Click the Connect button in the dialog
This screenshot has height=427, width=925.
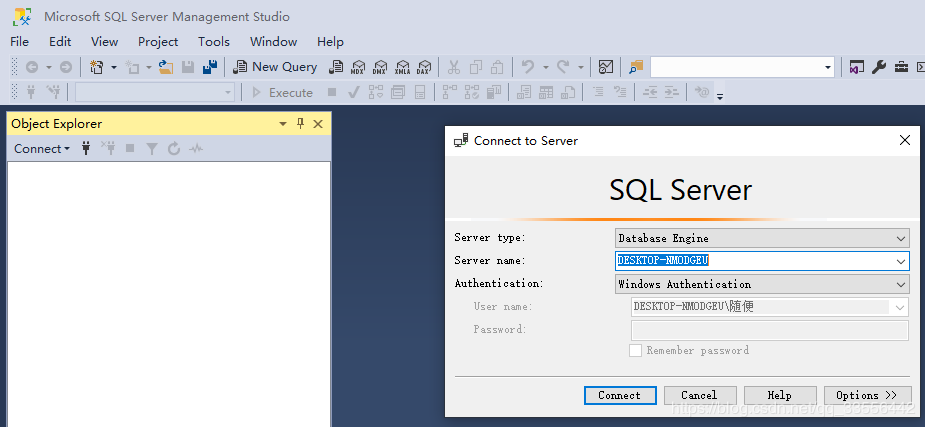click(x=620, y=395)
